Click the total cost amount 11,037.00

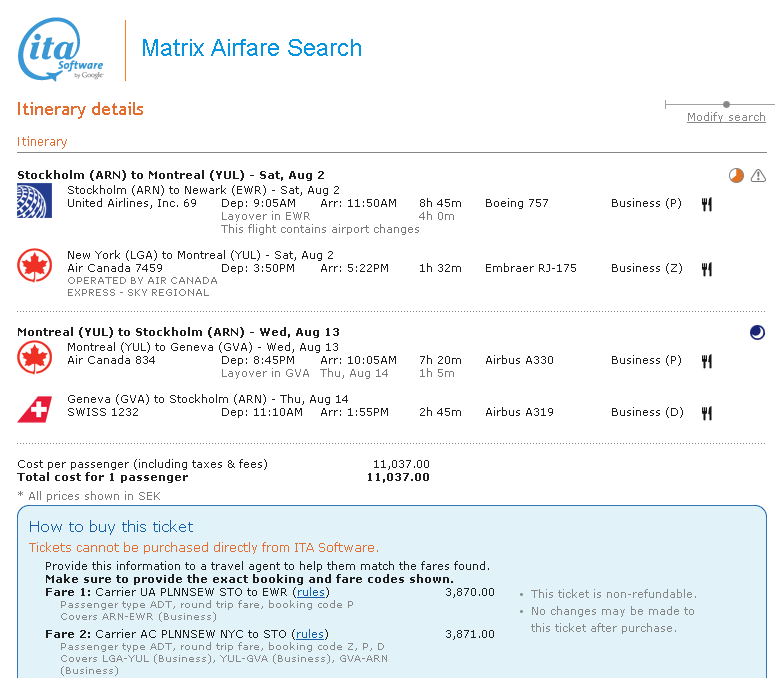(398, 477)
